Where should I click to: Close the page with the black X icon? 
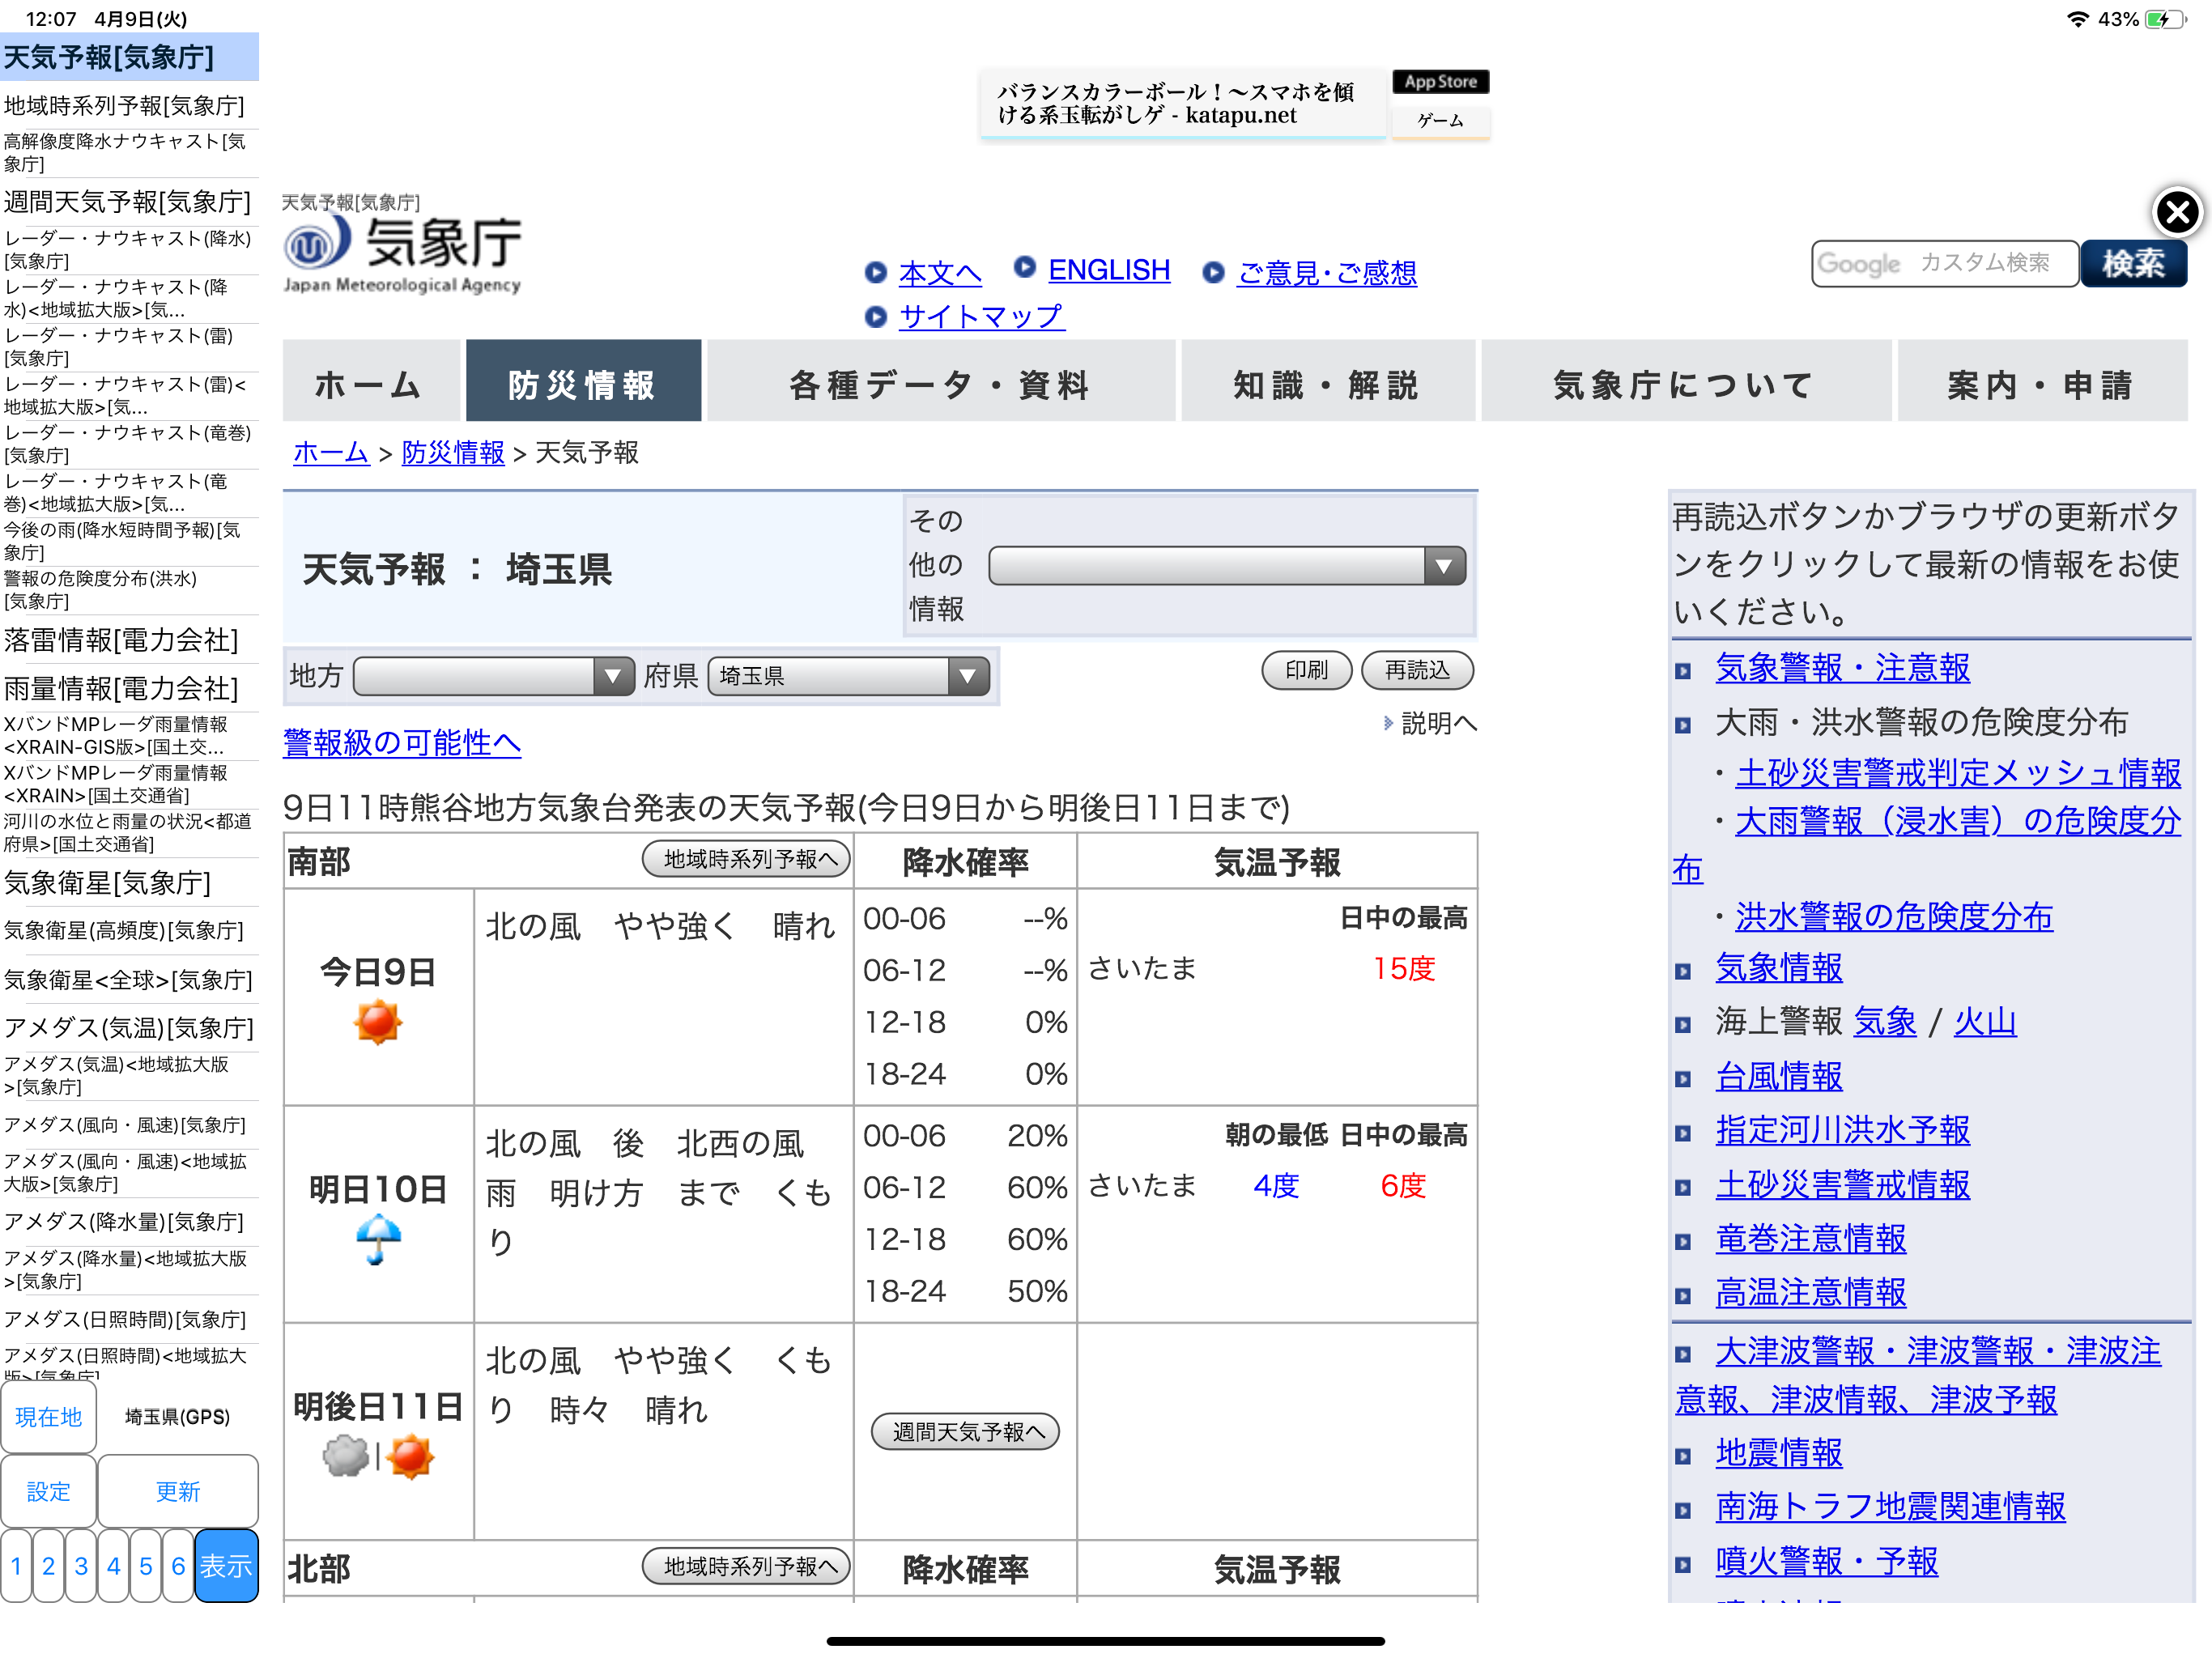(x=2177, y=212)
